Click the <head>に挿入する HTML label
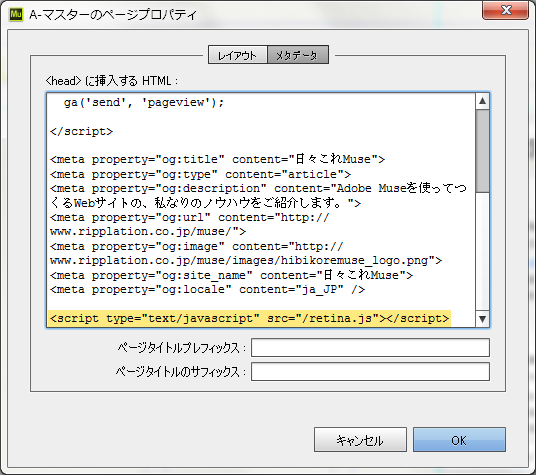Screen dimensions: 536x475 111,81
